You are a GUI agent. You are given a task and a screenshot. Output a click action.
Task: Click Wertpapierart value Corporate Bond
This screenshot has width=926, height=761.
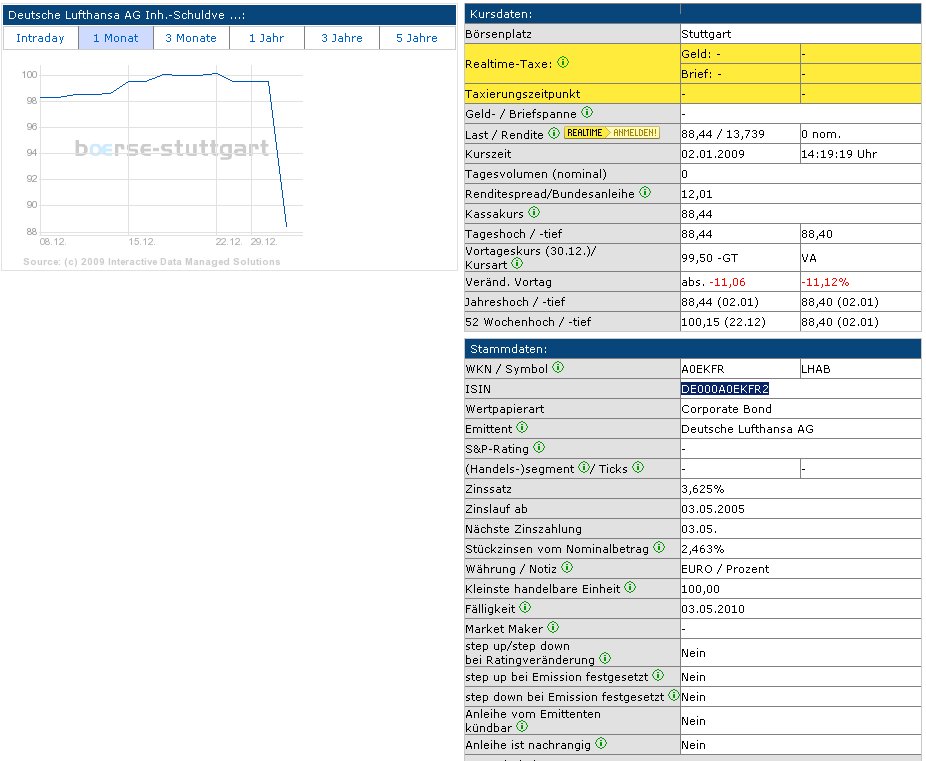726,409
